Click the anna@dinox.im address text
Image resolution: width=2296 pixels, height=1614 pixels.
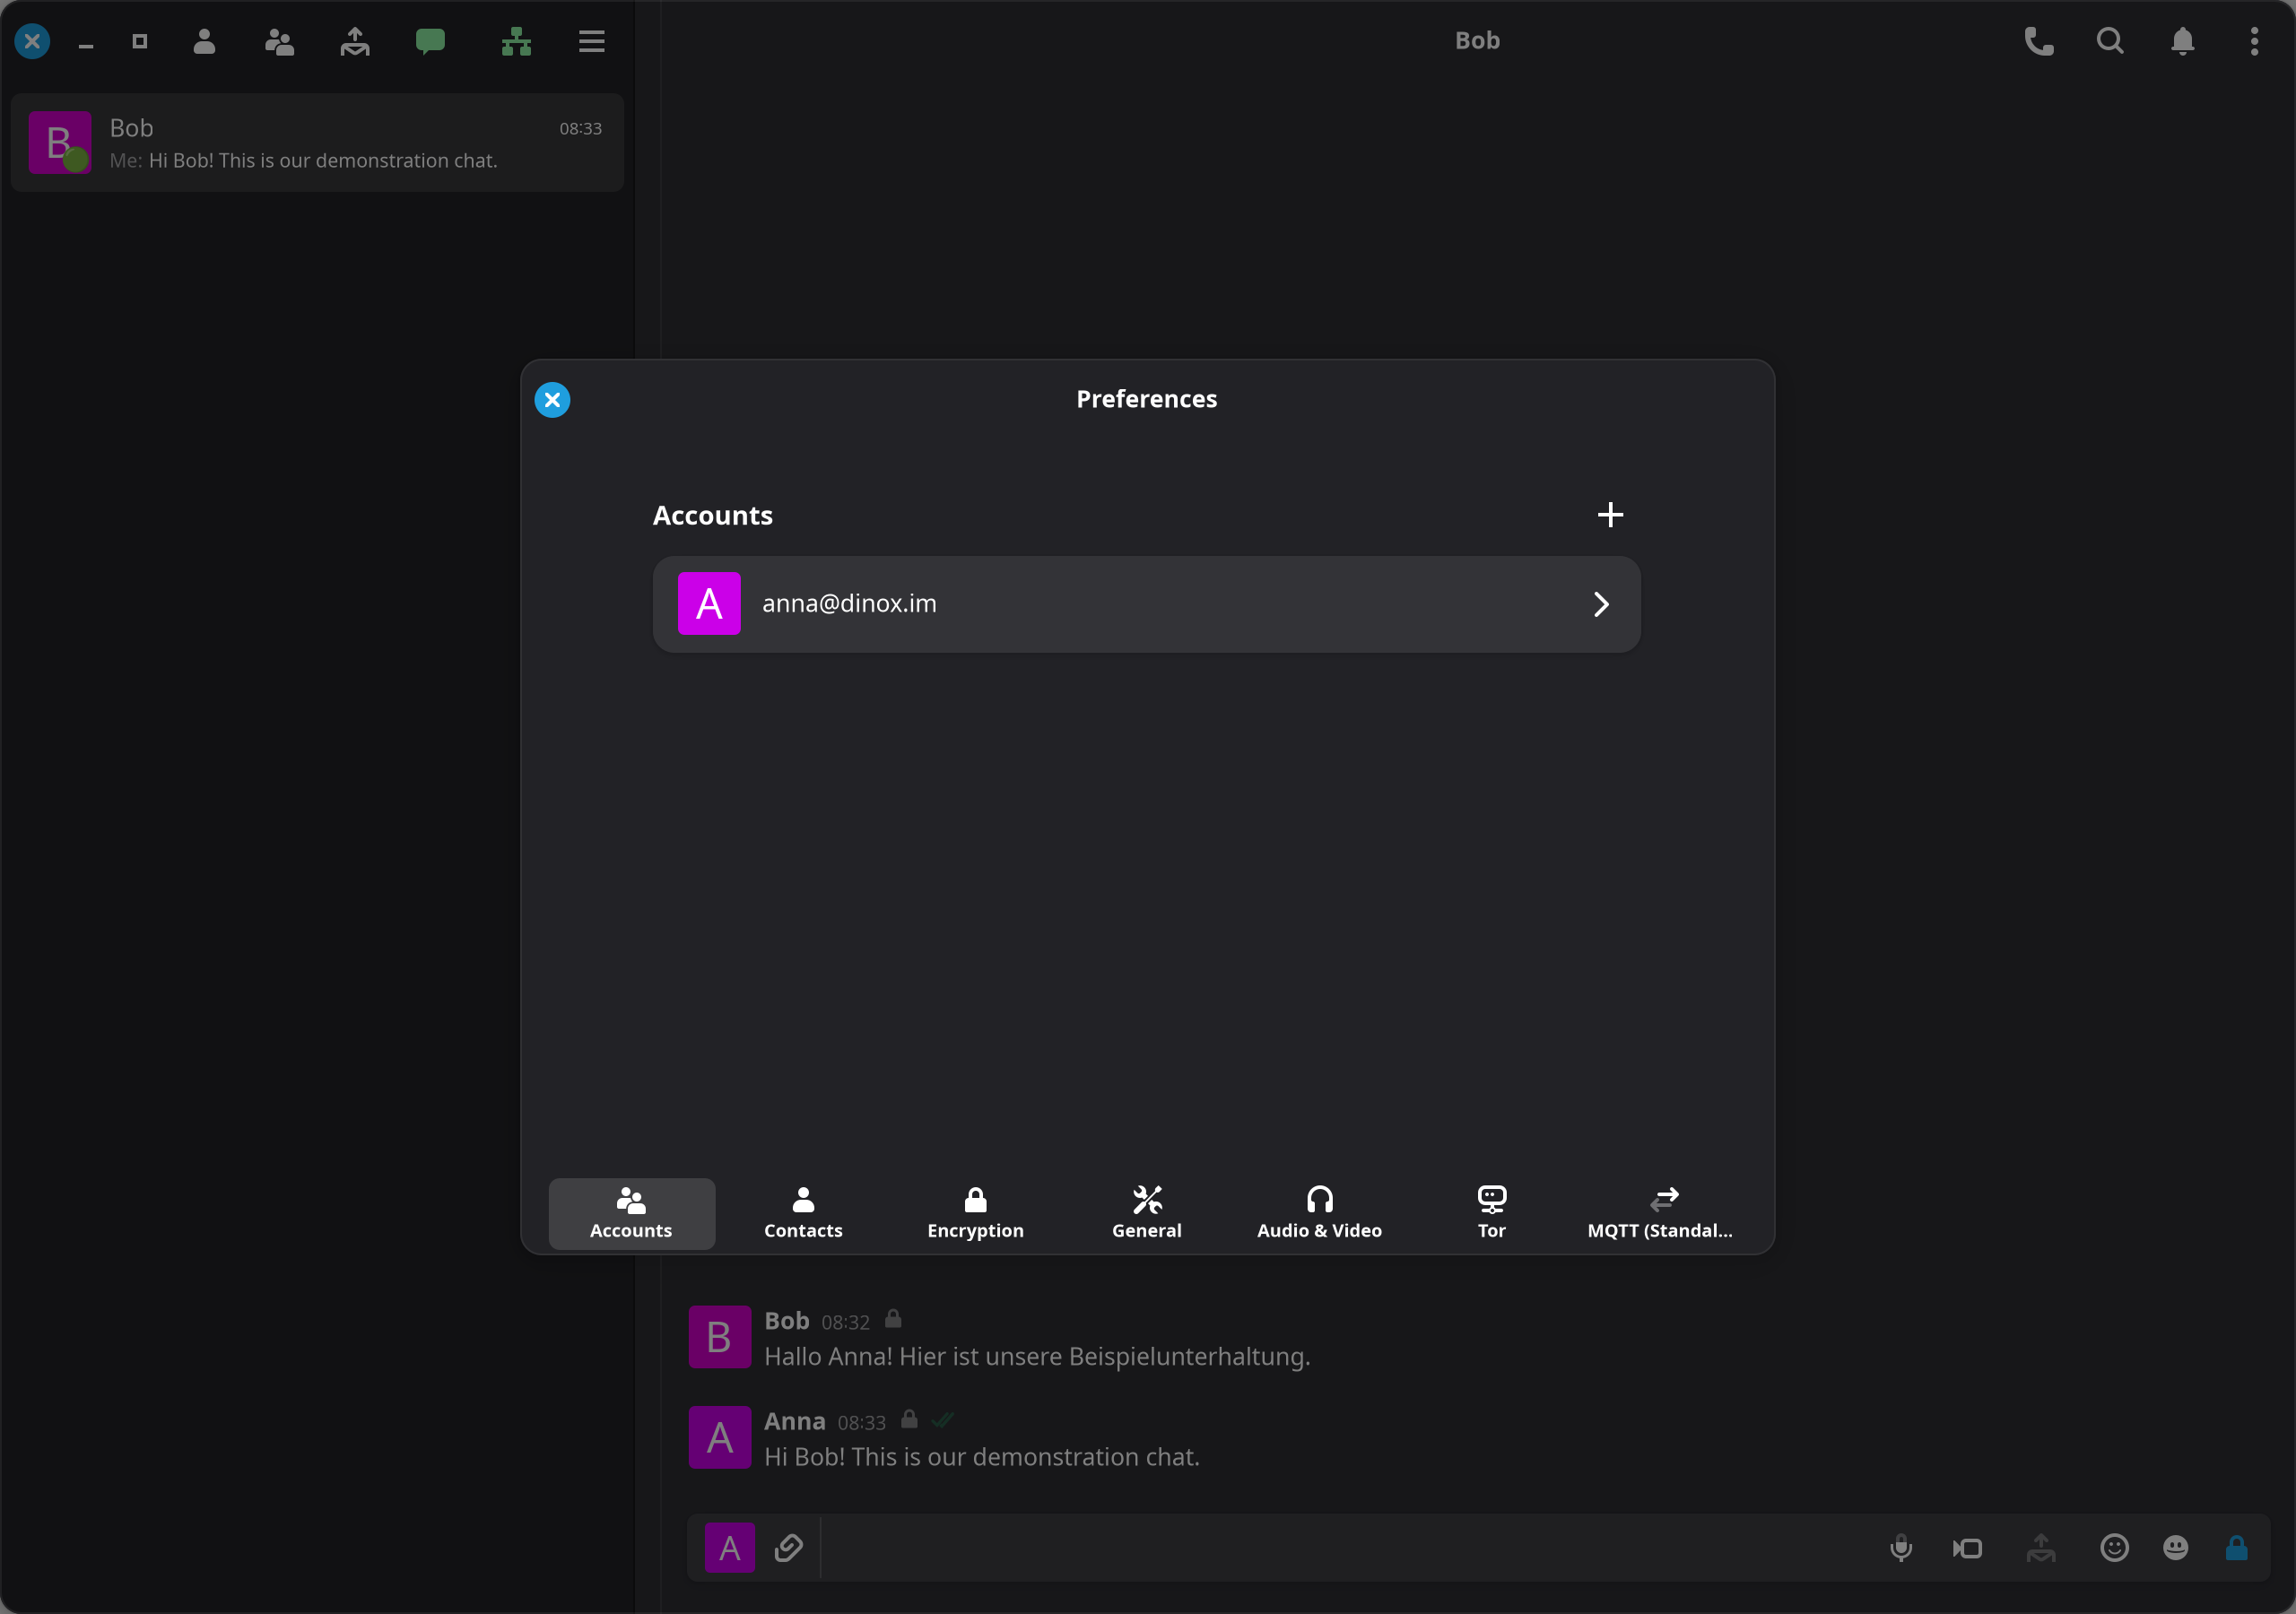coord(849,603)
